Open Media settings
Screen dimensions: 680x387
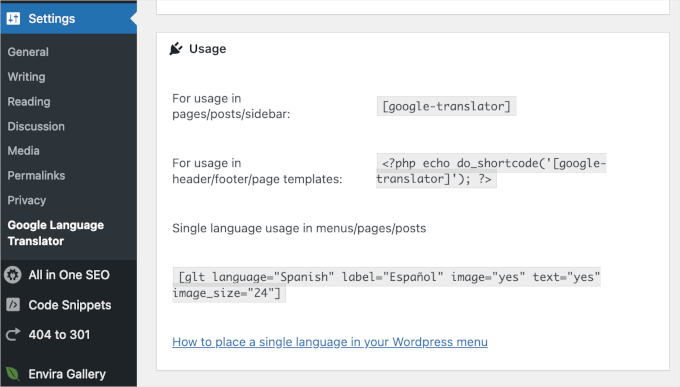click(23, 151)
